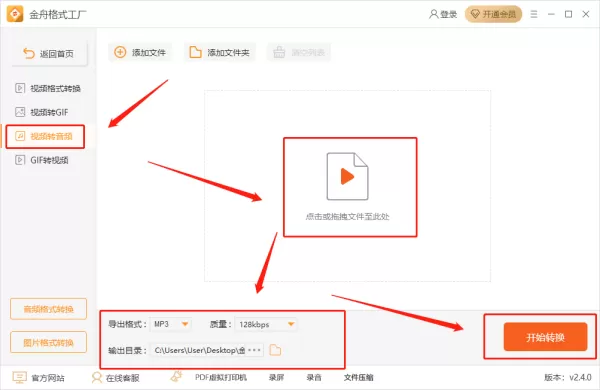Close the 金舟格式工厂 window
Screen dimensions: 600x390
(586, 14)
